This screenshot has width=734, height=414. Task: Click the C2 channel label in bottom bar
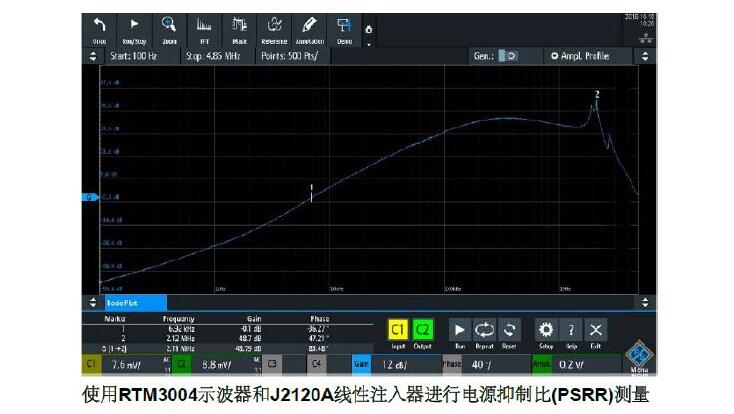[182, 364]
